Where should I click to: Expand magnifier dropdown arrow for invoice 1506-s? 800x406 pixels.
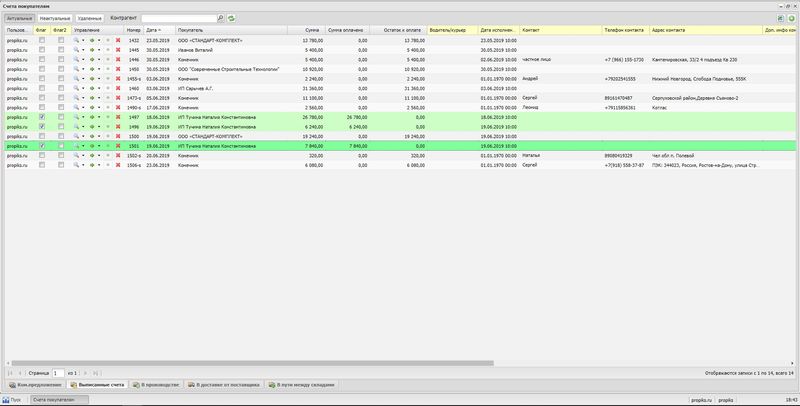coord(83,165)
